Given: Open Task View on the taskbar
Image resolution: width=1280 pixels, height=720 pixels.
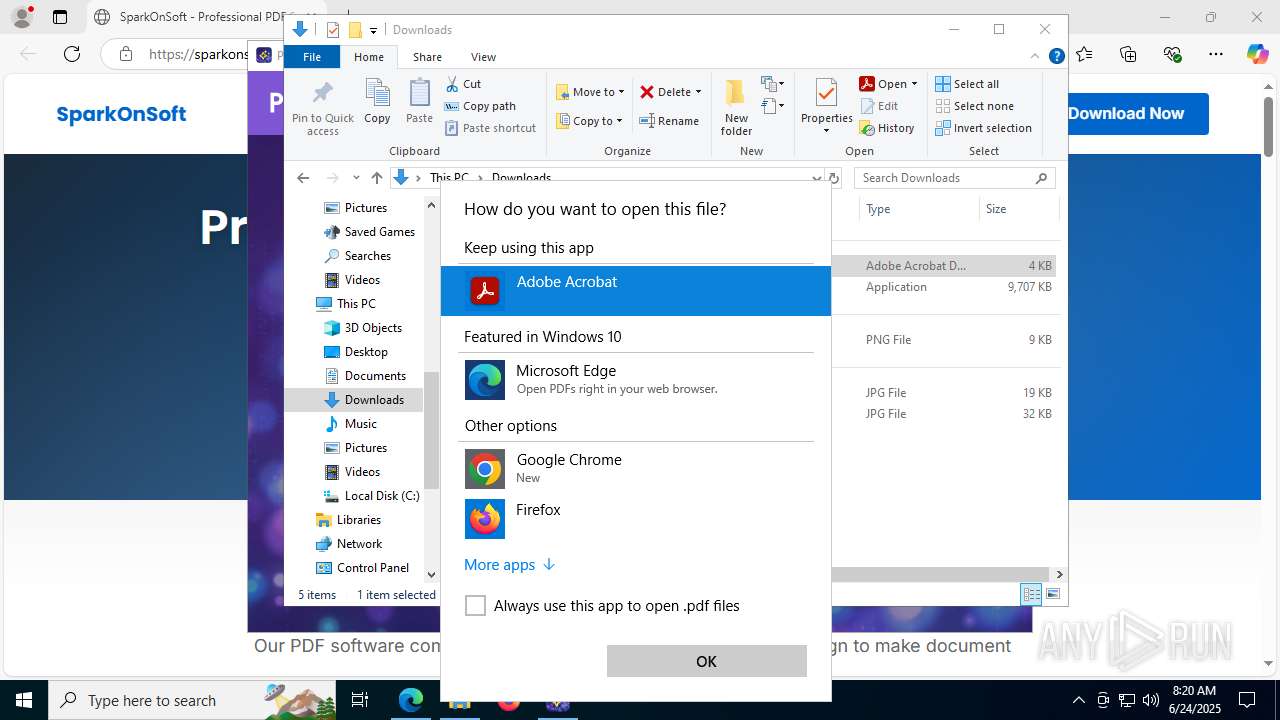Looking at the screenshot, I should pyautogui.click(x=360, y=700).
